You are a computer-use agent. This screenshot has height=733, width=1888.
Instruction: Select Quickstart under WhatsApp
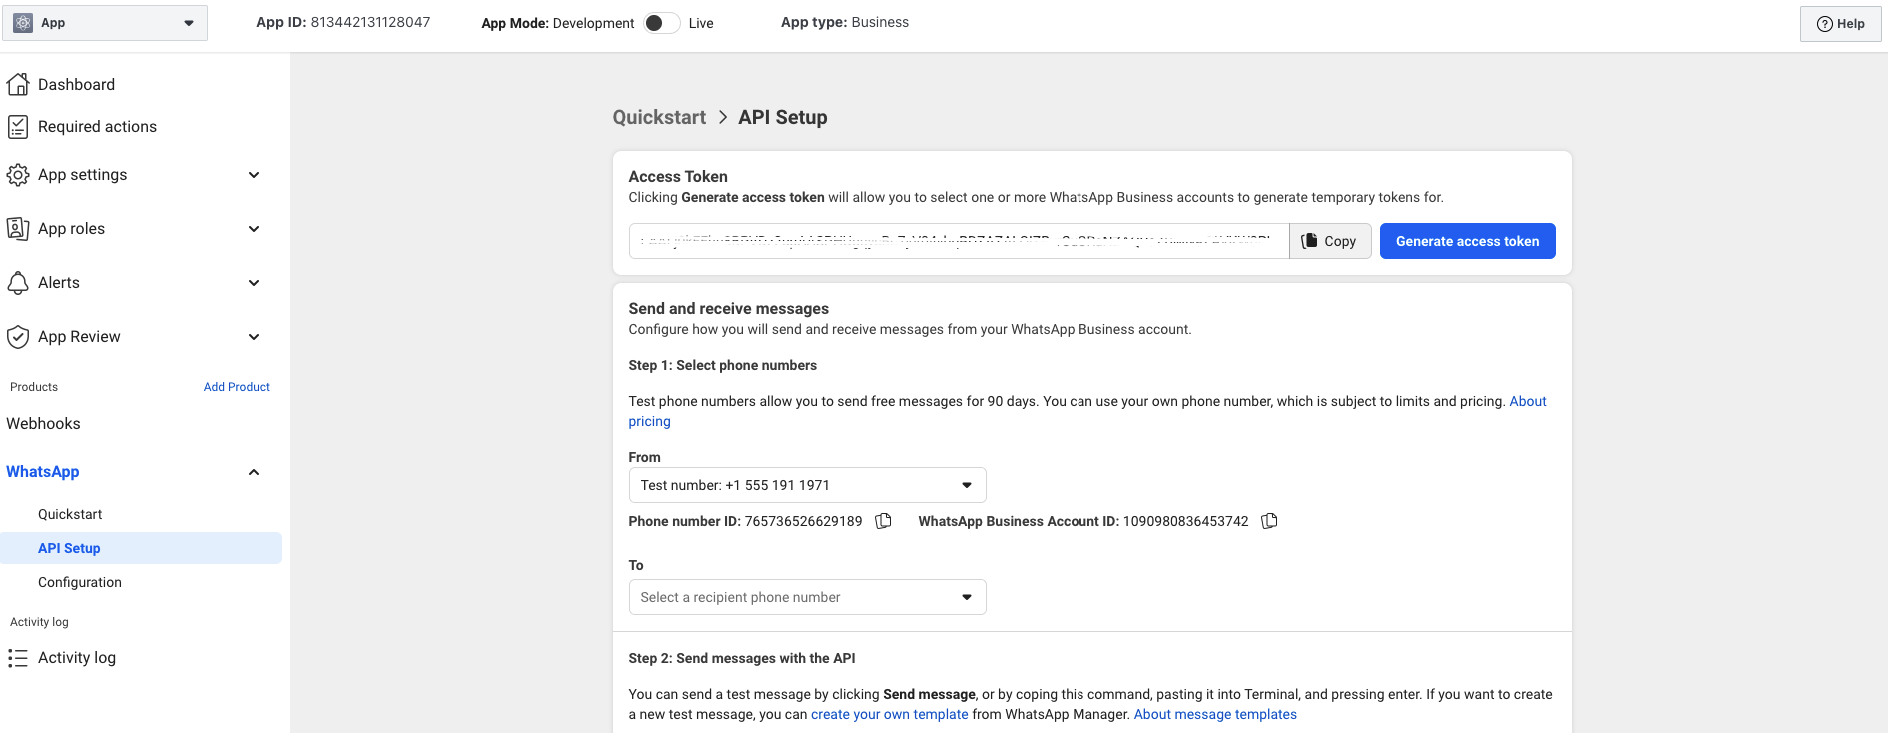pos(70,514)
